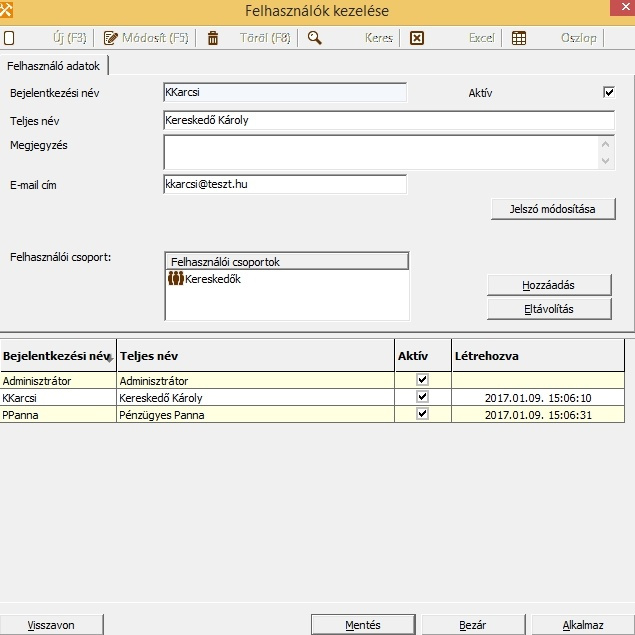Click the app icon in title bar
The width and height of the screenshot is (635, 635).
click(x=9, y=11)
